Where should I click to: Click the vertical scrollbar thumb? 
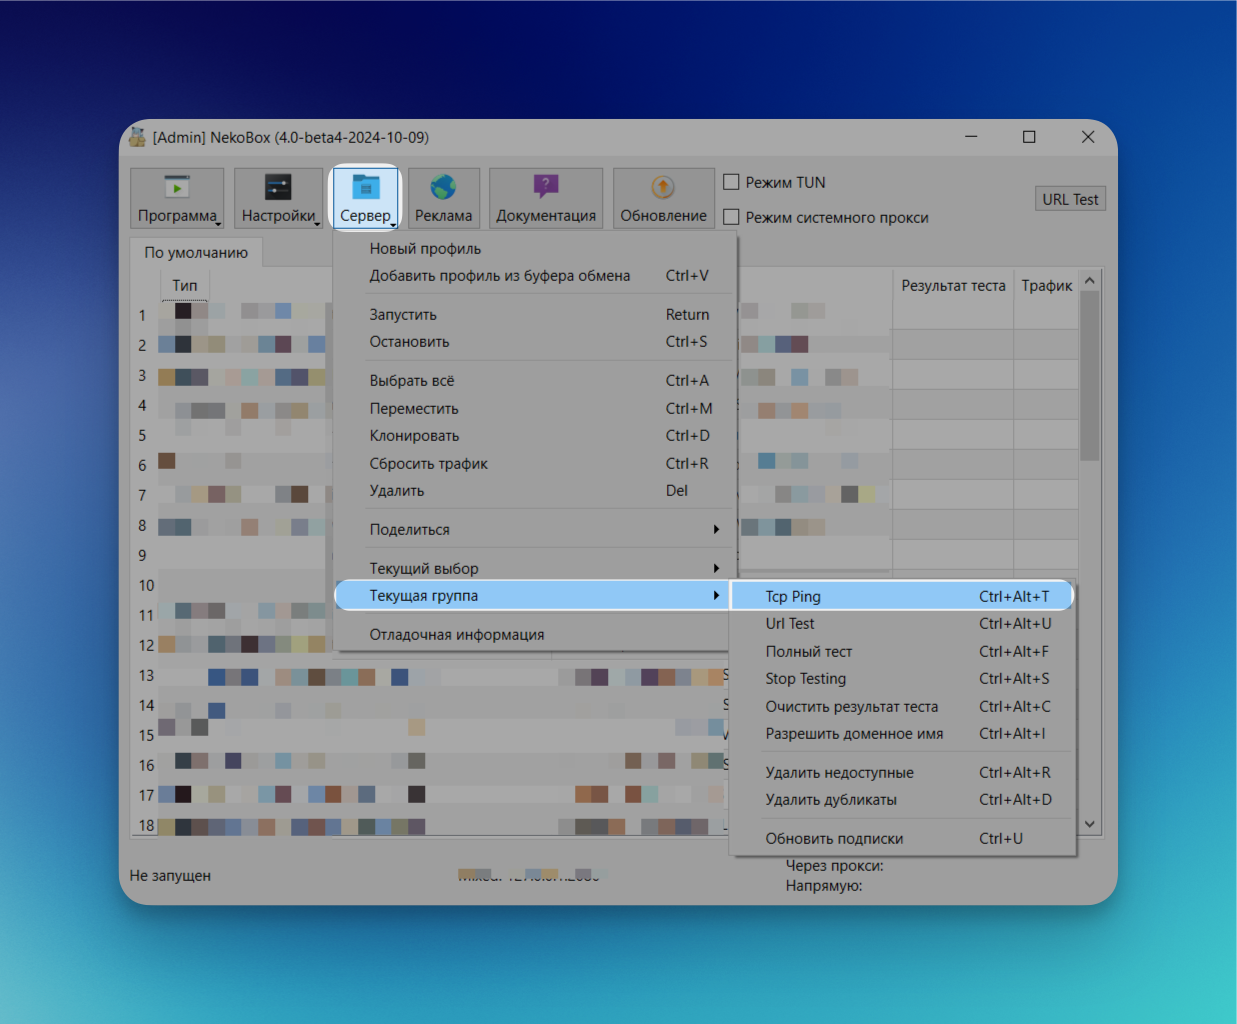click(1090, 376)
